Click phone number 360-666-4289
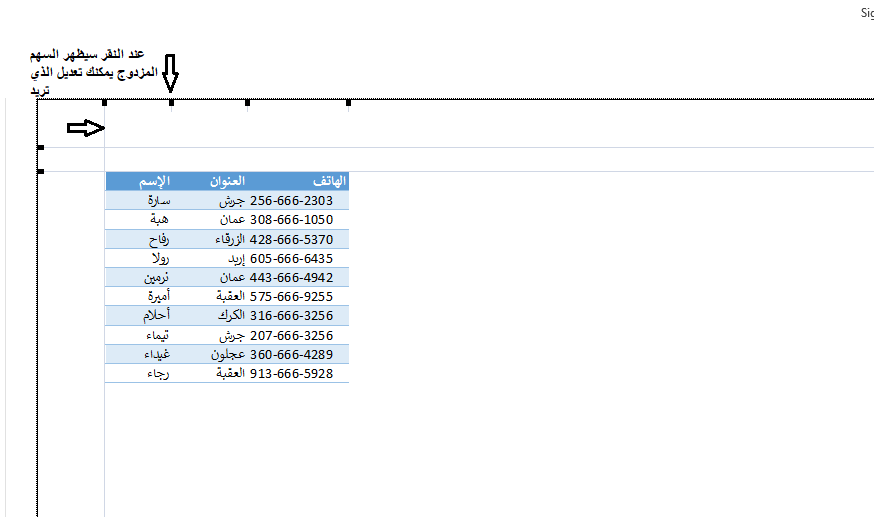874x517 pixels. coord(292,354)
